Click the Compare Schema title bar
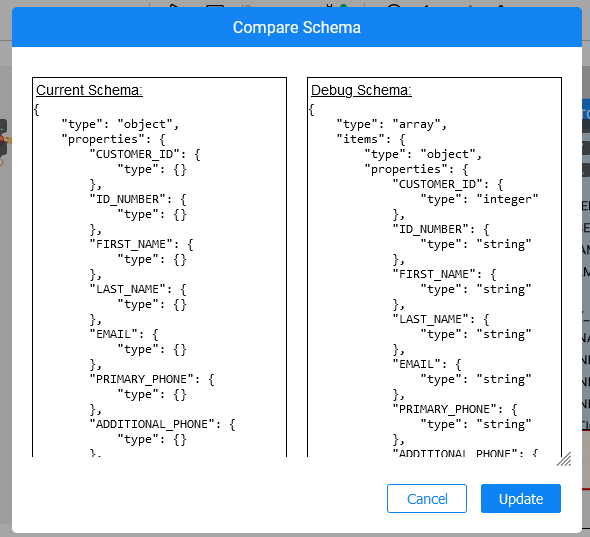Screen dimensions: 590x537 point(297,27)
